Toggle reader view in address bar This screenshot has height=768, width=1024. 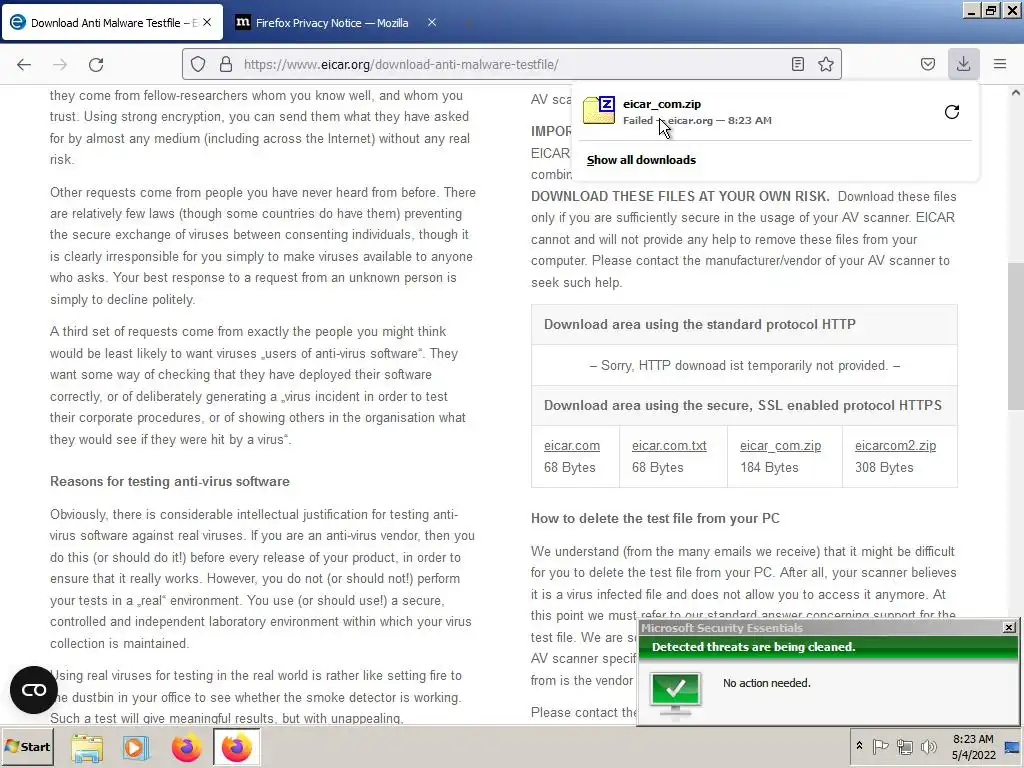point(797,64)
